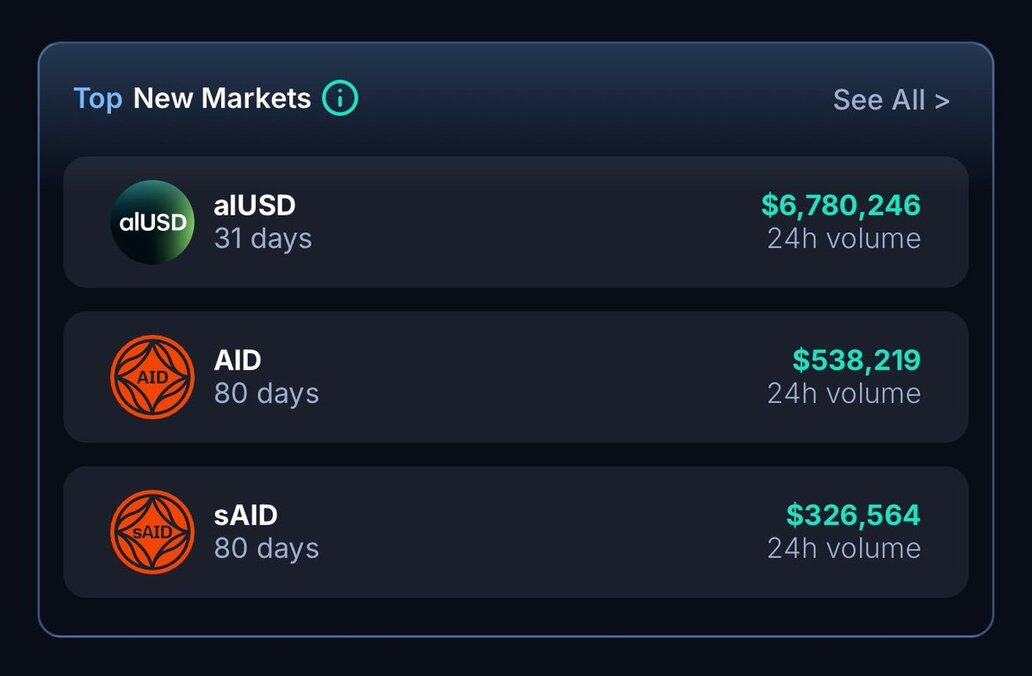This screenshot has width=1032, height=676.
Task: Click "24h volume" label in sAID row
Action: (x=844, y=549)
